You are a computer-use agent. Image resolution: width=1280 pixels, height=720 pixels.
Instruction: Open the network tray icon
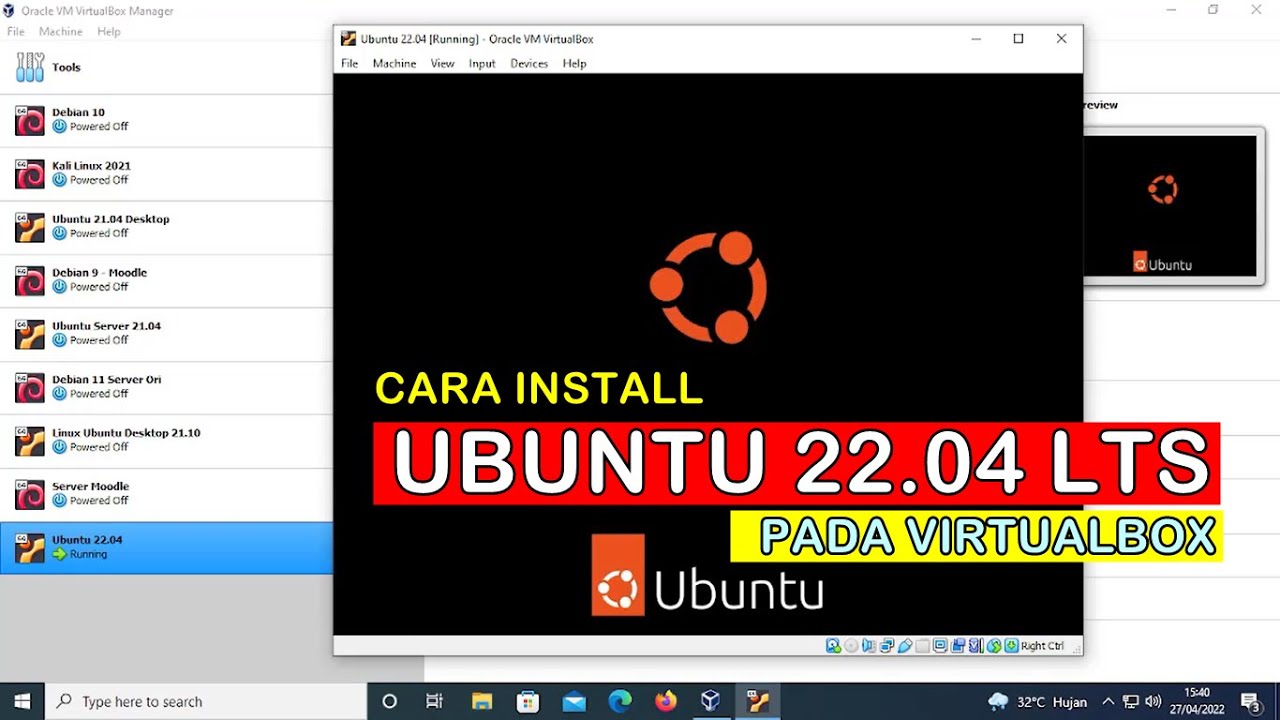point(1131,702)
